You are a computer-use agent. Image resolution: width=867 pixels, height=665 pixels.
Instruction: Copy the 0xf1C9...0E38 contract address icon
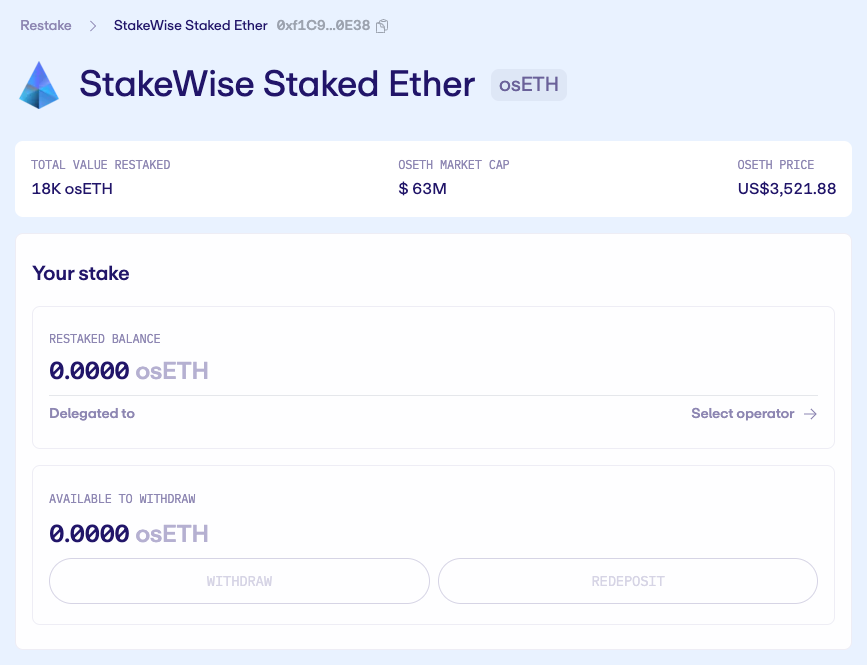[382, 26]
